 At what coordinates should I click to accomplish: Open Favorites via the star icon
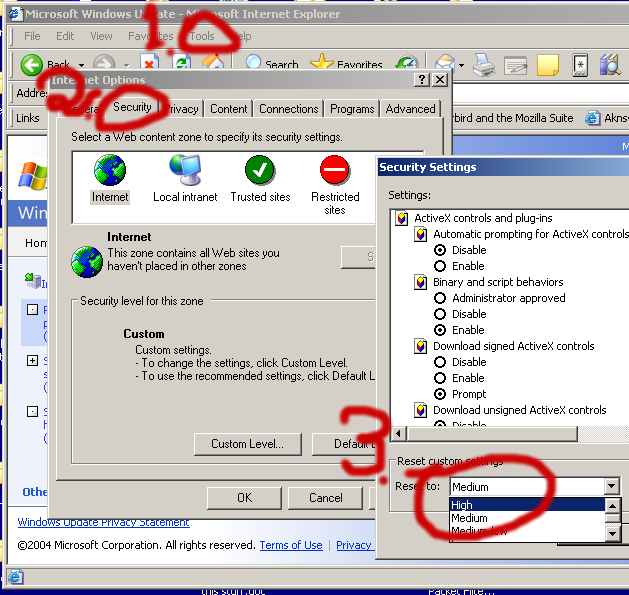[322, 65]
